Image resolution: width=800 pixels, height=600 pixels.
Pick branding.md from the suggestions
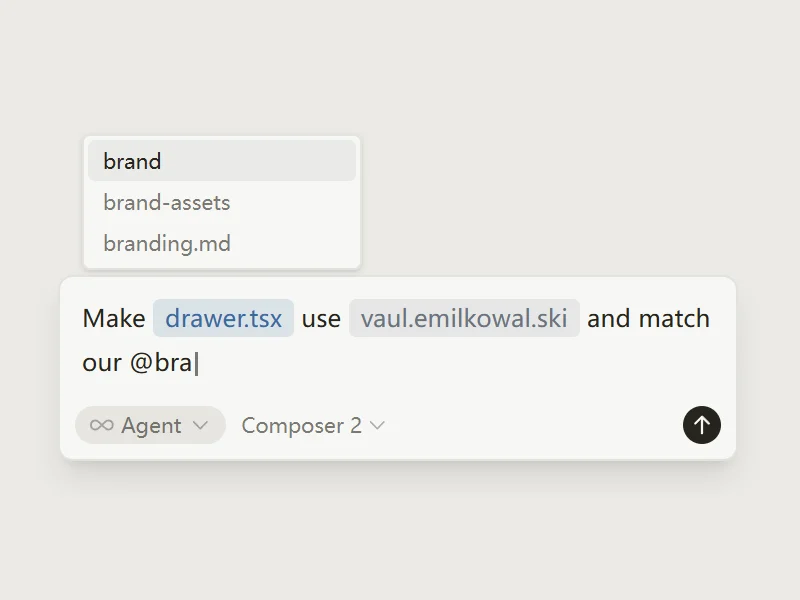(222, 243)
